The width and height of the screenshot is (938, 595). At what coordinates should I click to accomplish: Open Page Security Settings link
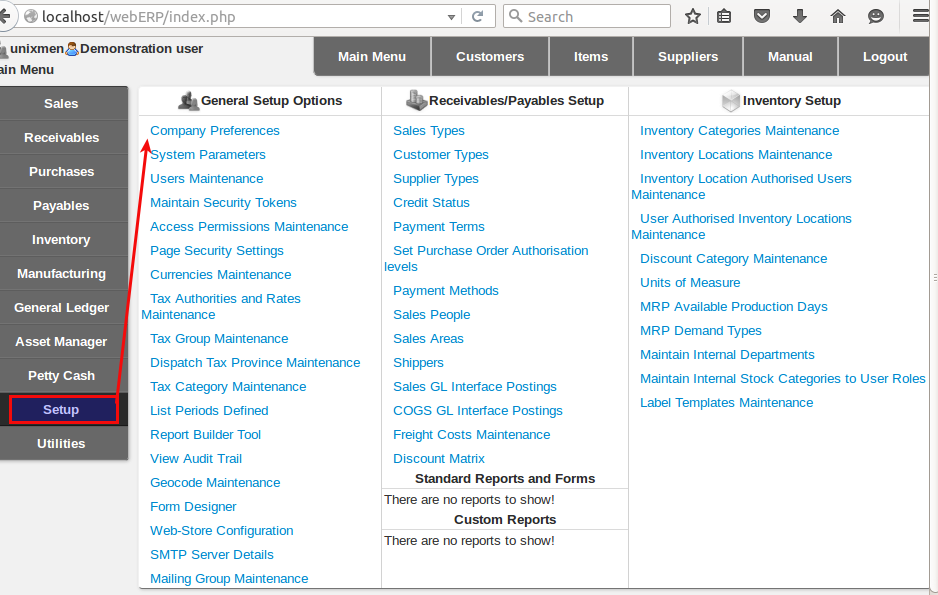[217, 251]
